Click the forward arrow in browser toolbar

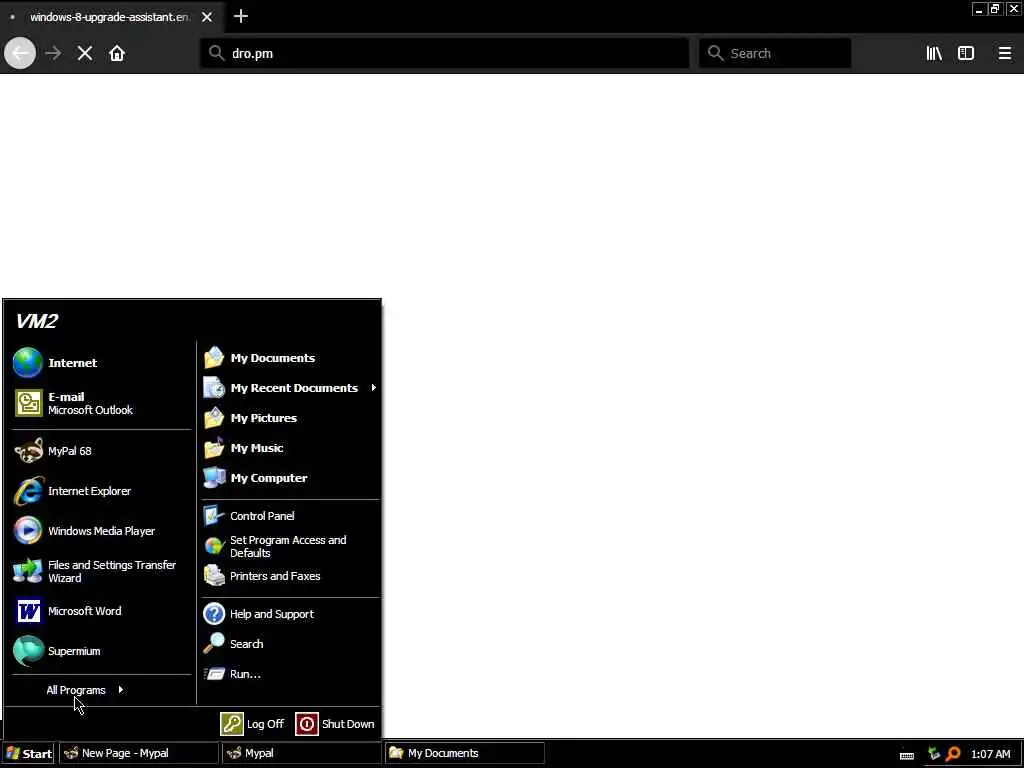tap(54, 53)
